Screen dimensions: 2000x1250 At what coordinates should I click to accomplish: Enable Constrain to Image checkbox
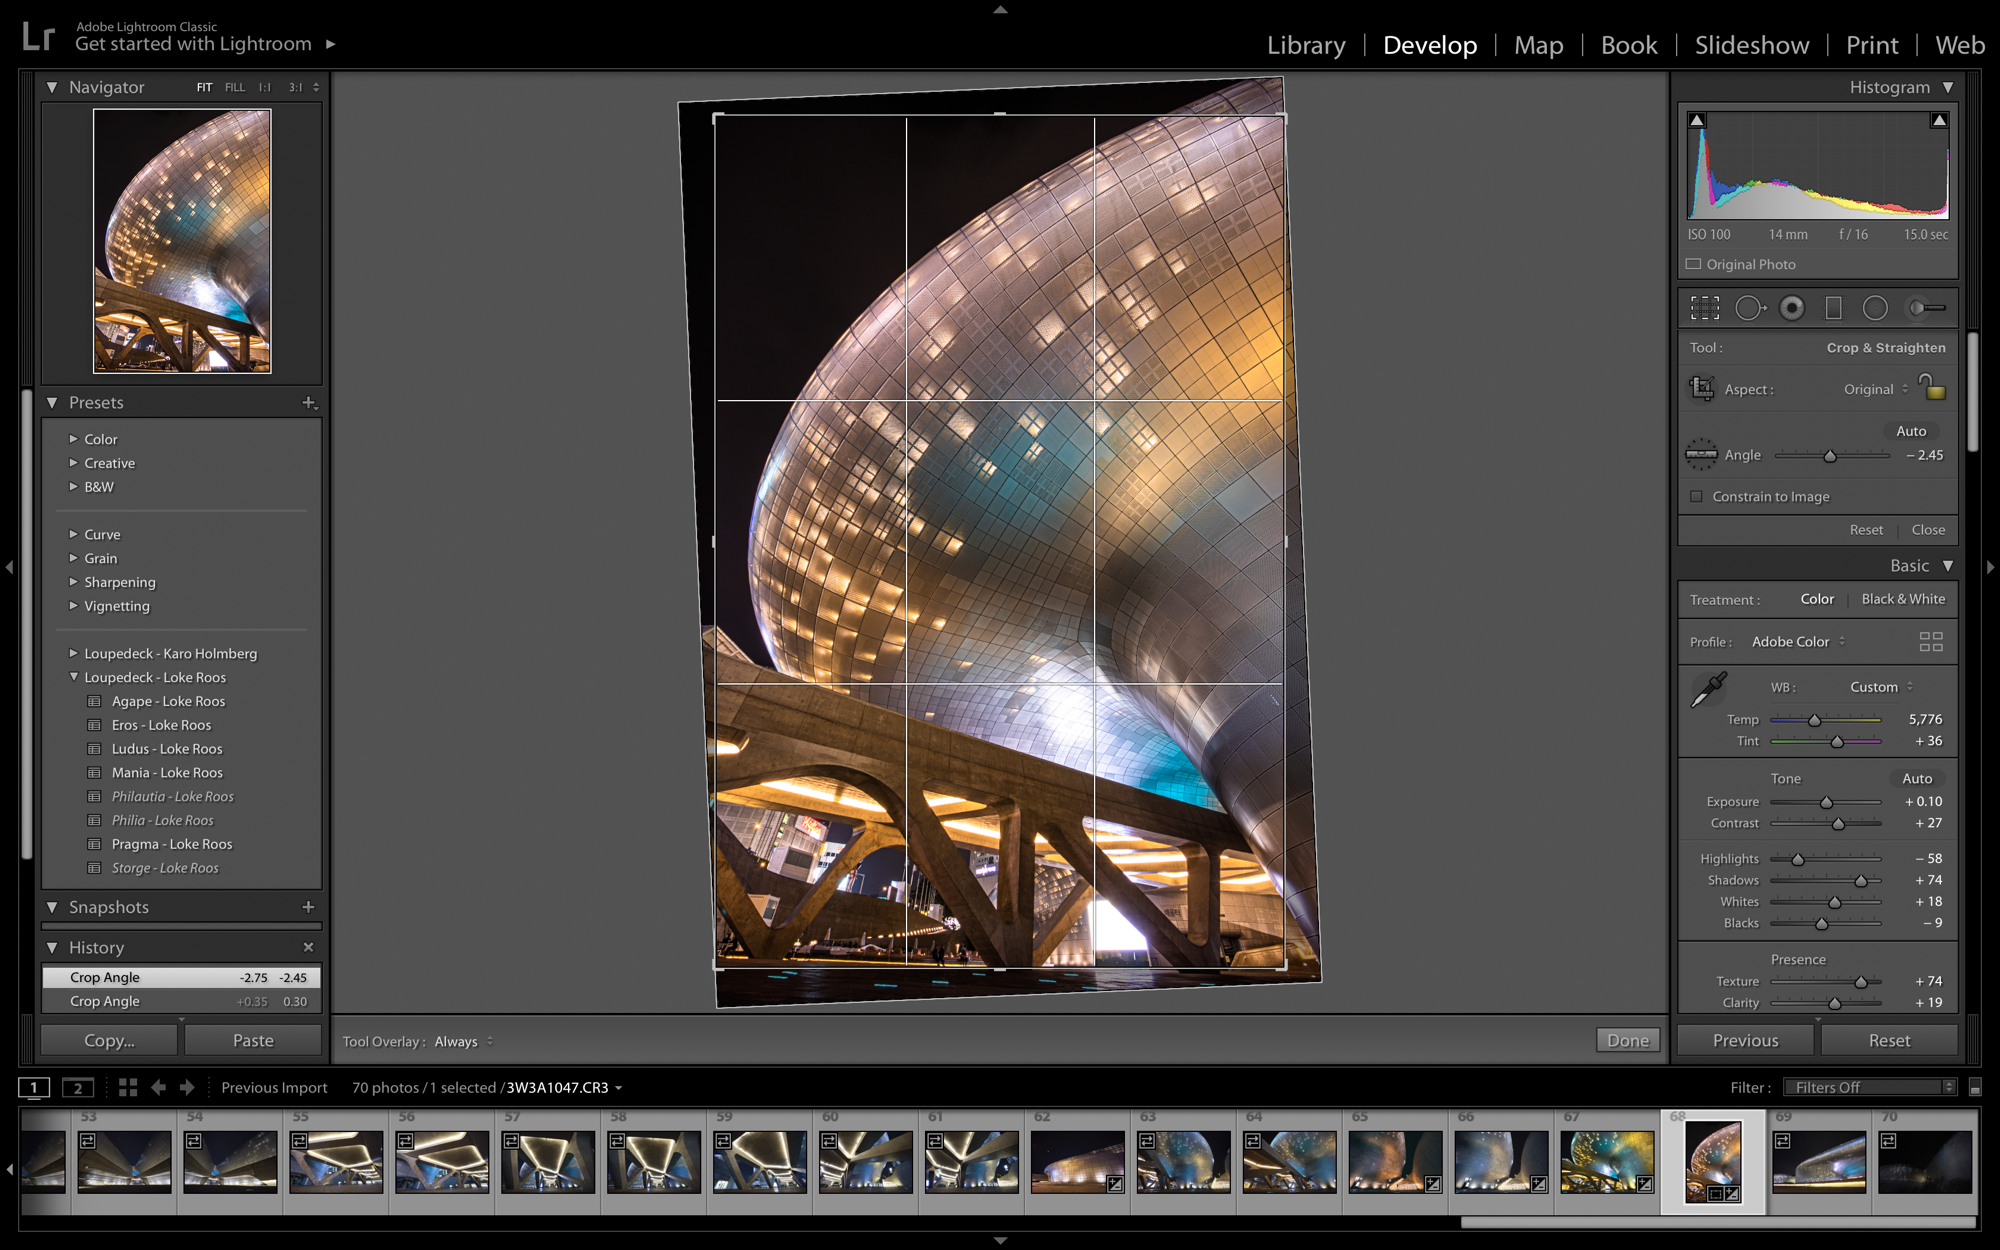pos(1696,496)
